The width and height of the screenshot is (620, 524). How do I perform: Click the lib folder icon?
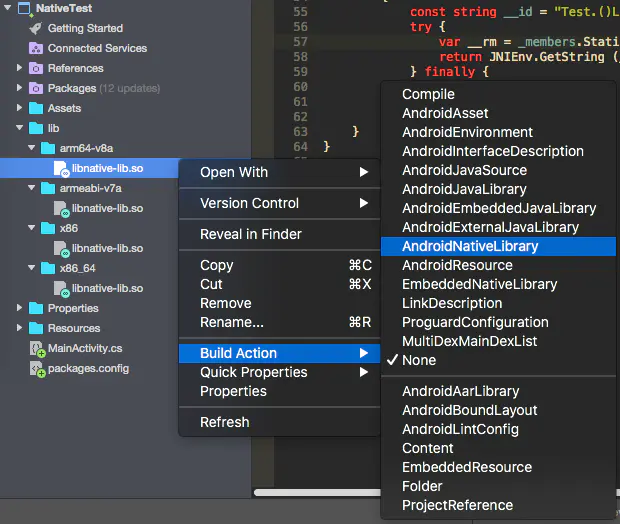(36, 128)
